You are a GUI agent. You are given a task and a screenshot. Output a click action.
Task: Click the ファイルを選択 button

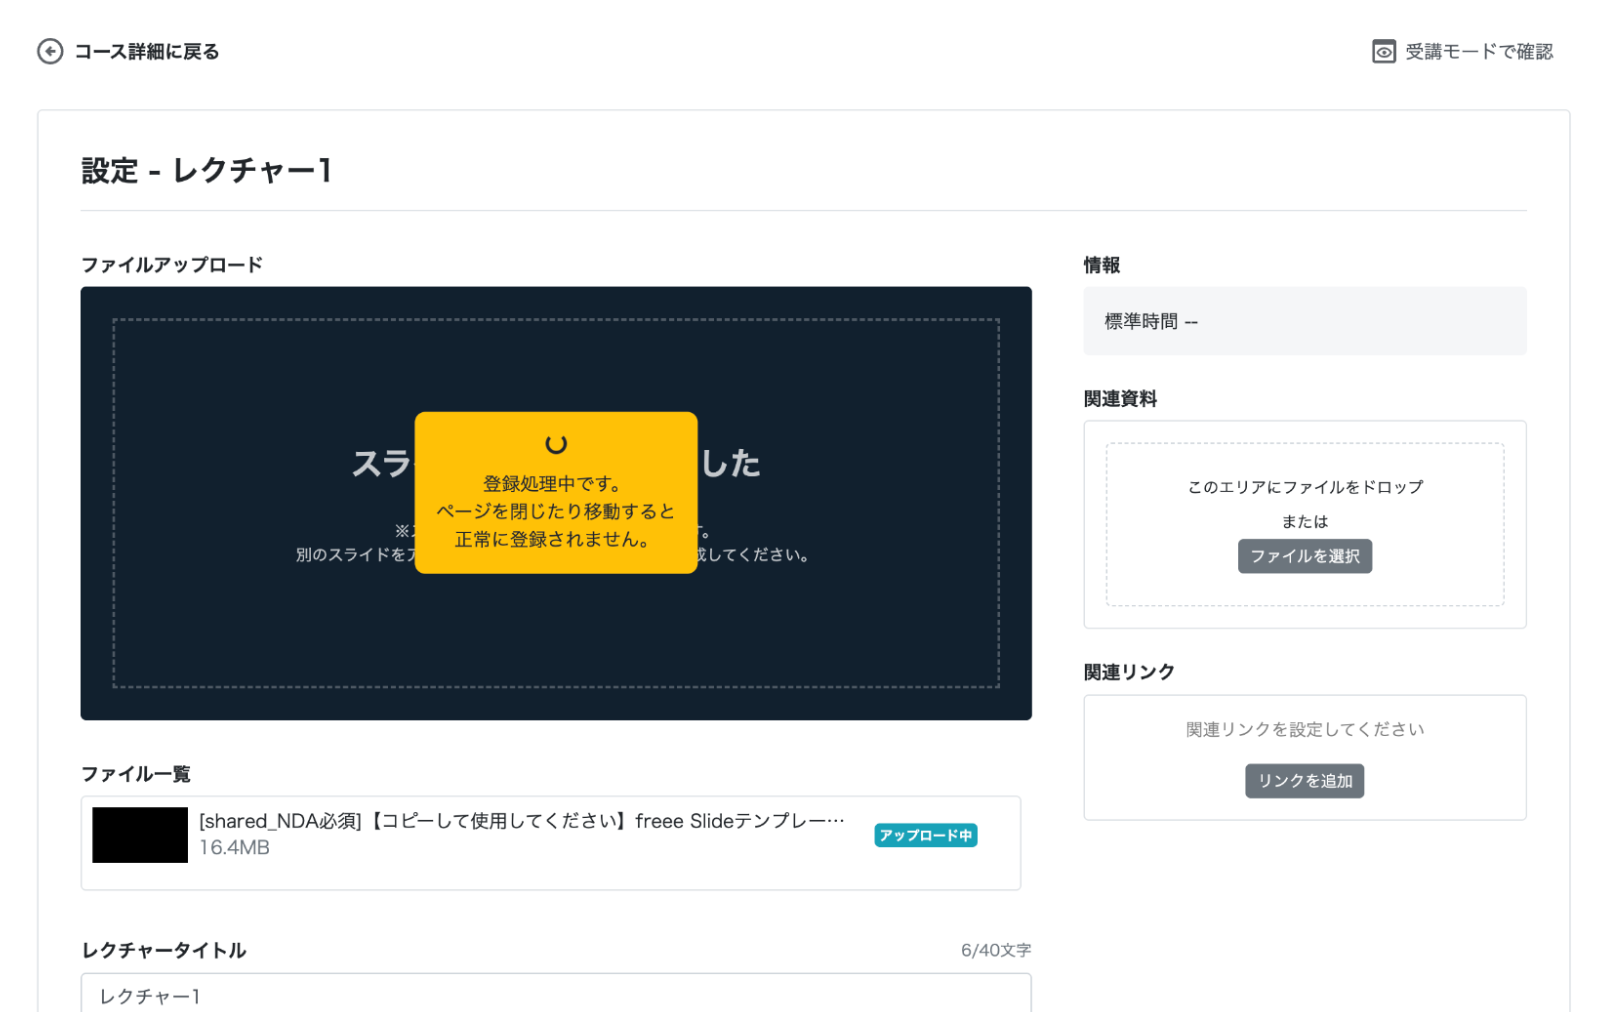1305,556
